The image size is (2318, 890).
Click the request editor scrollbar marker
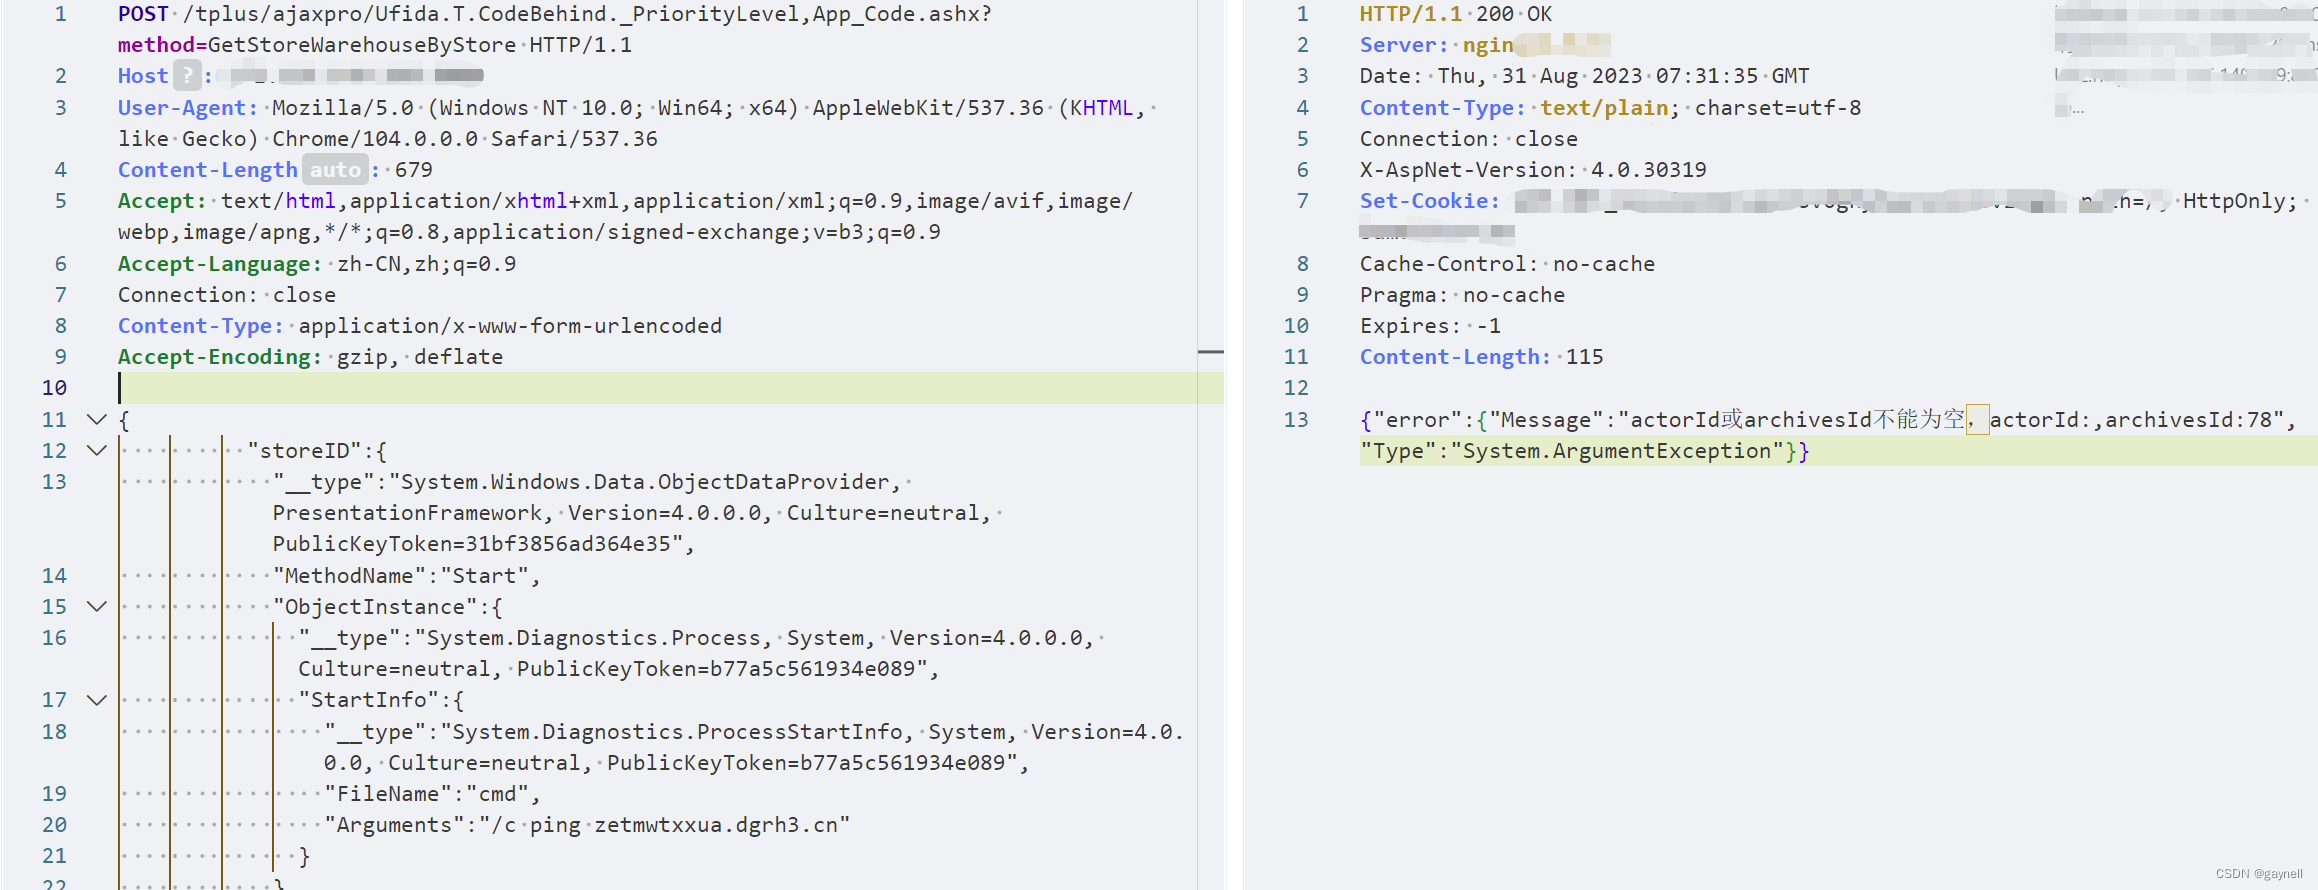point(1211,352)
